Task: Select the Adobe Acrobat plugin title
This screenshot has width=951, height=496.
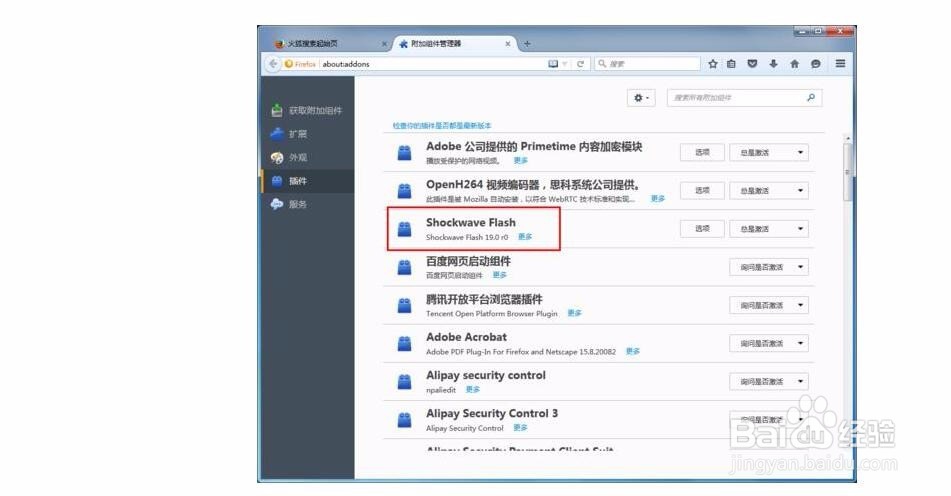Action: click(x=466, y=337)
